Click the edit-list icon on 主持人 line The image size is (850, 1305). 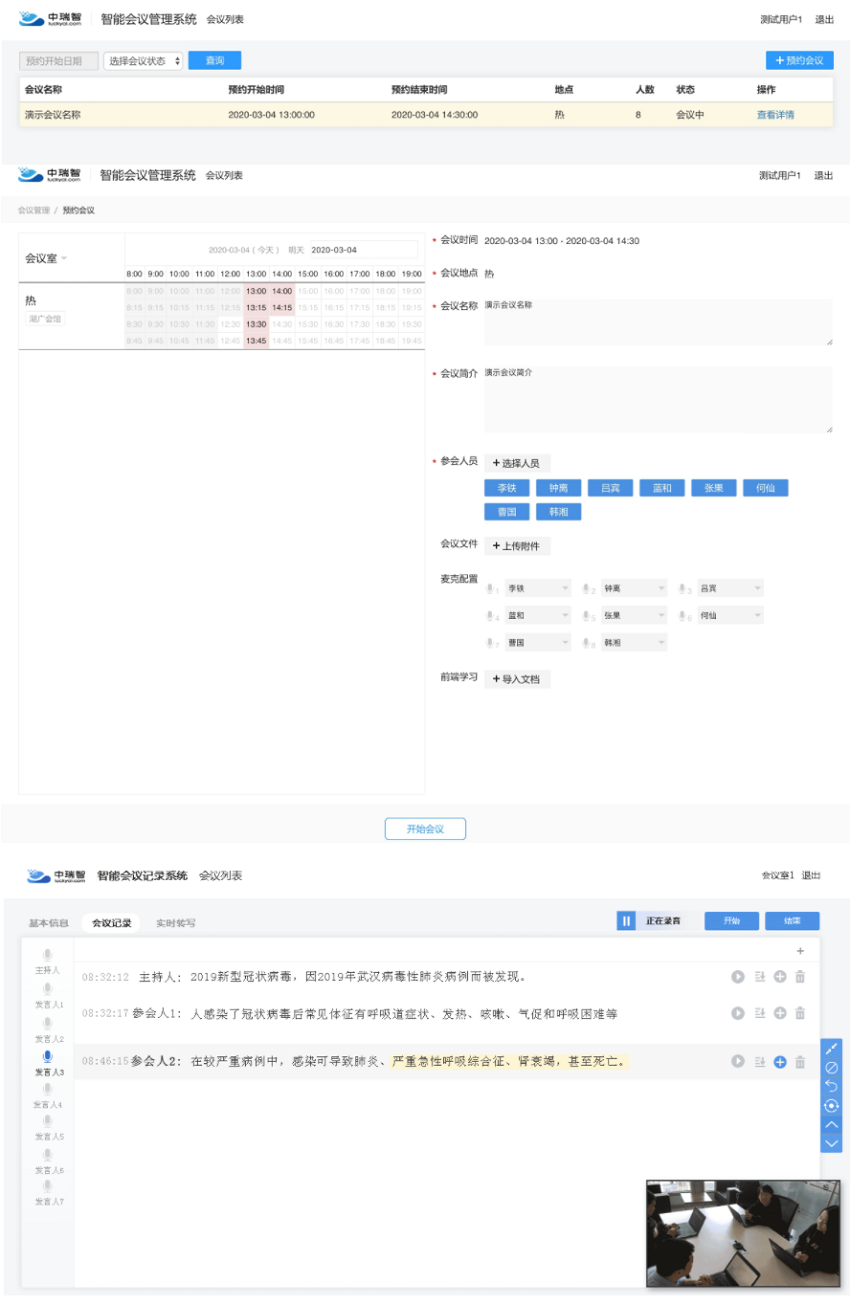pos(760,977)
